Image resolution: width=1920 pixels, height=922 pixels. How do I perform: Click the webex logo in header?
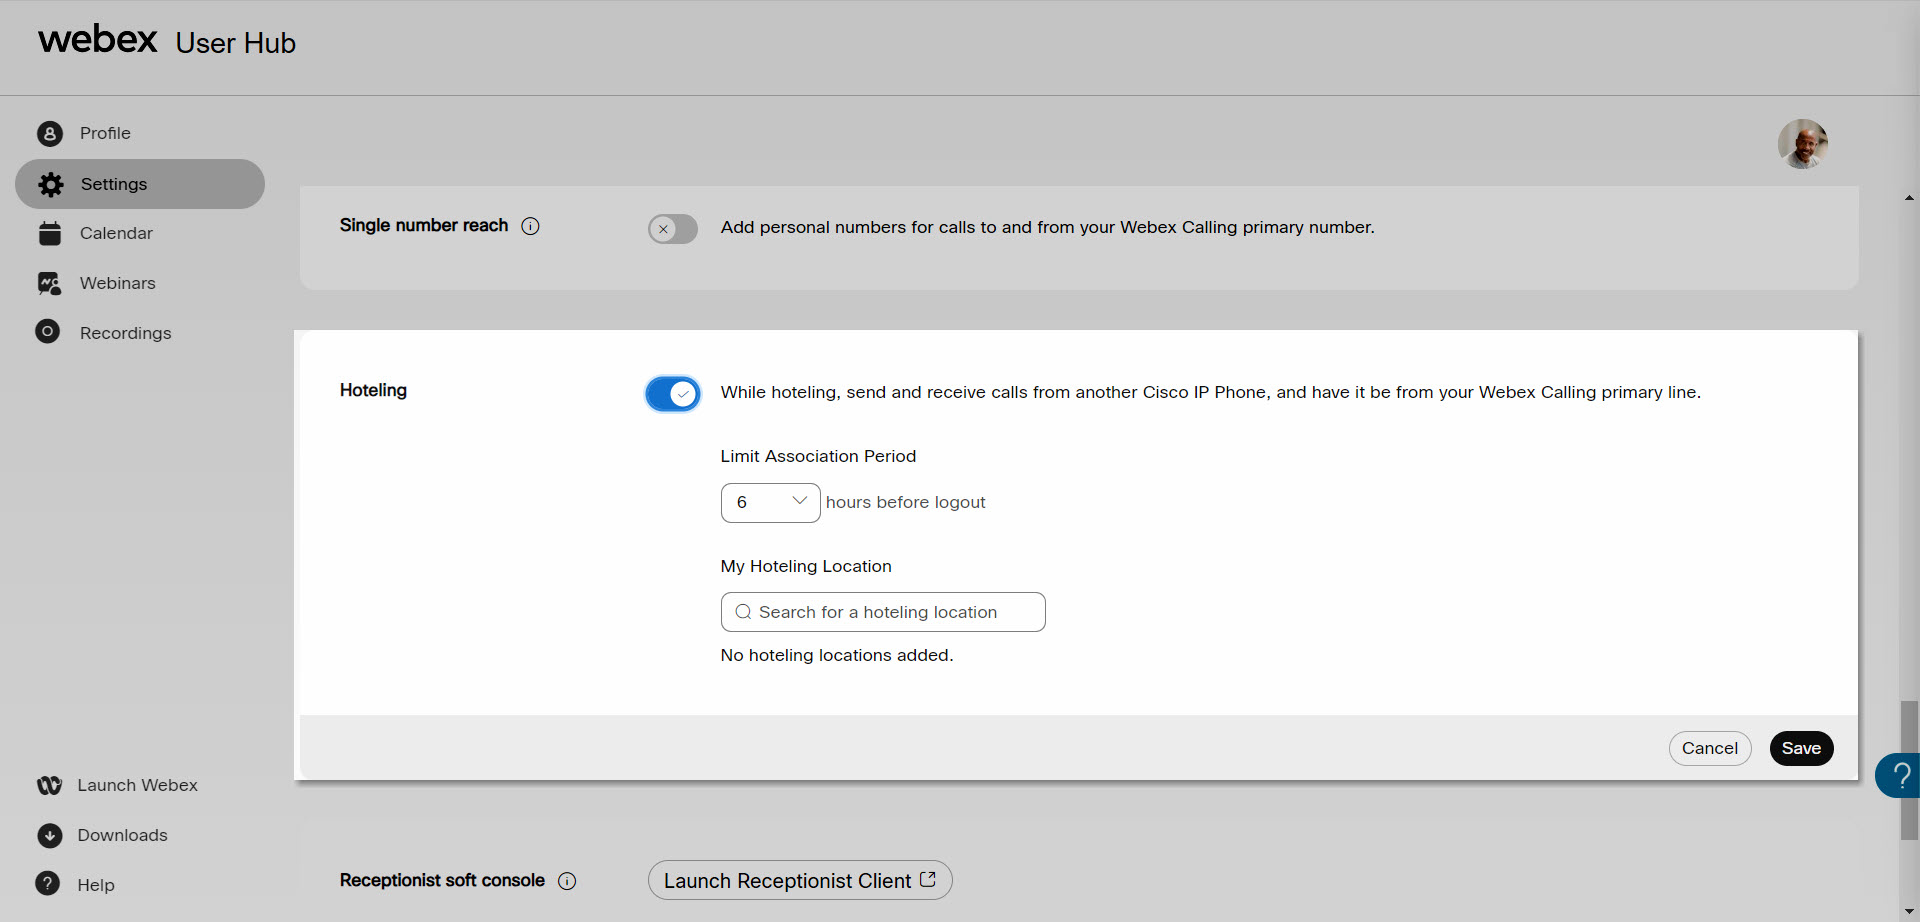pyautogui.click(x=98, y=40)
